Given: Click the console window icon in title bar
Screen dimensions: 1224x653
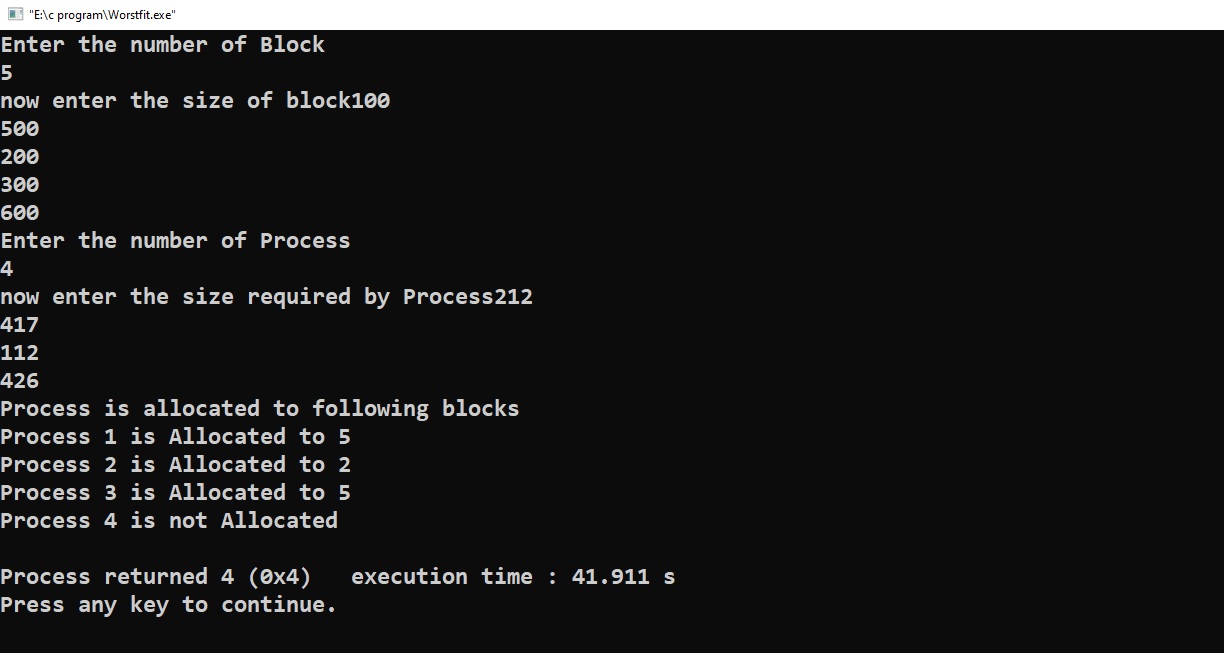Looking at the screenshot, I should (x=14, y=14).
